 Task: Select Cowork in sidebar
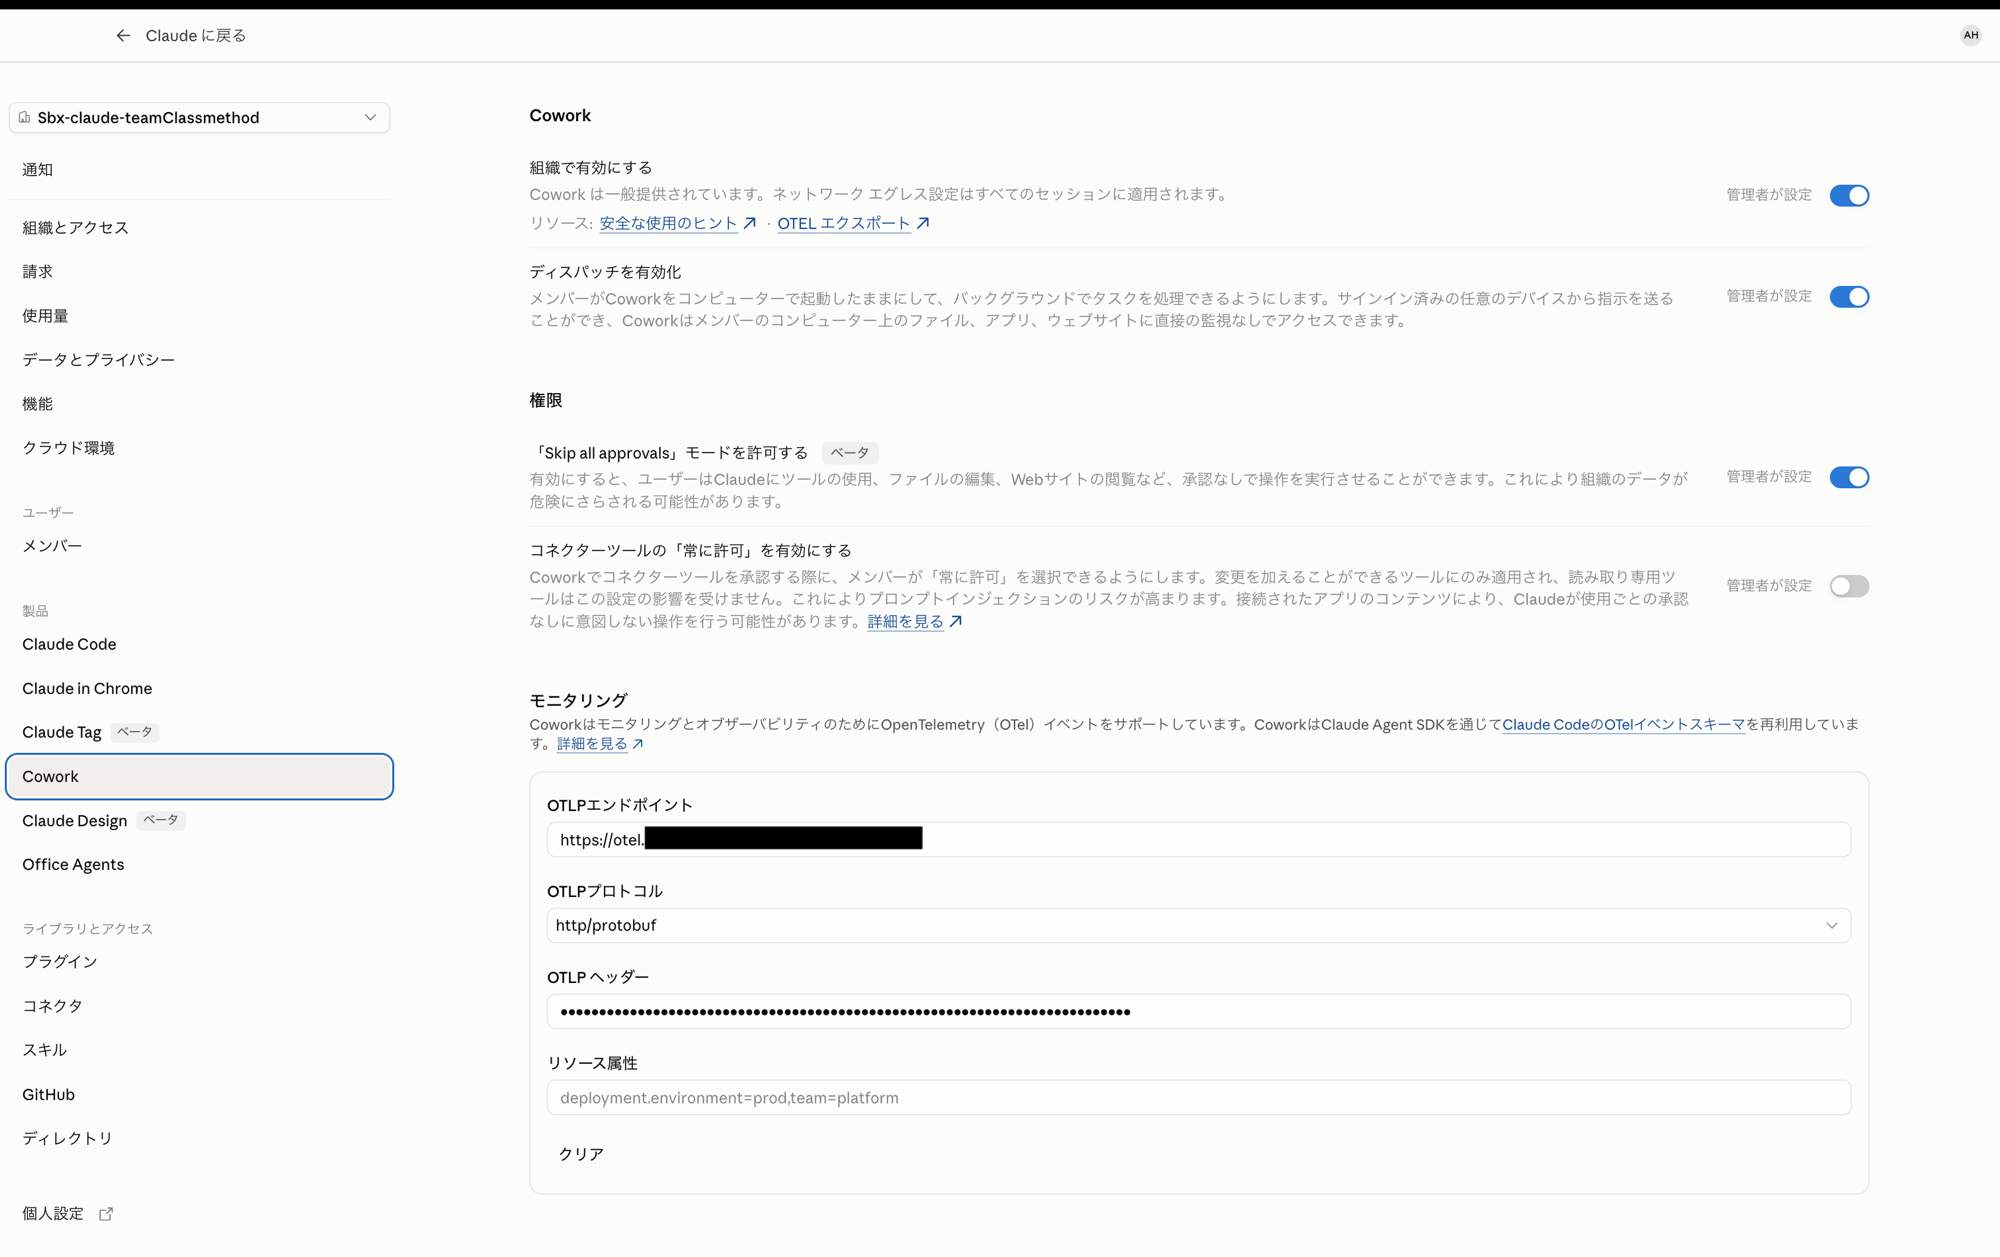coord(199,777)
